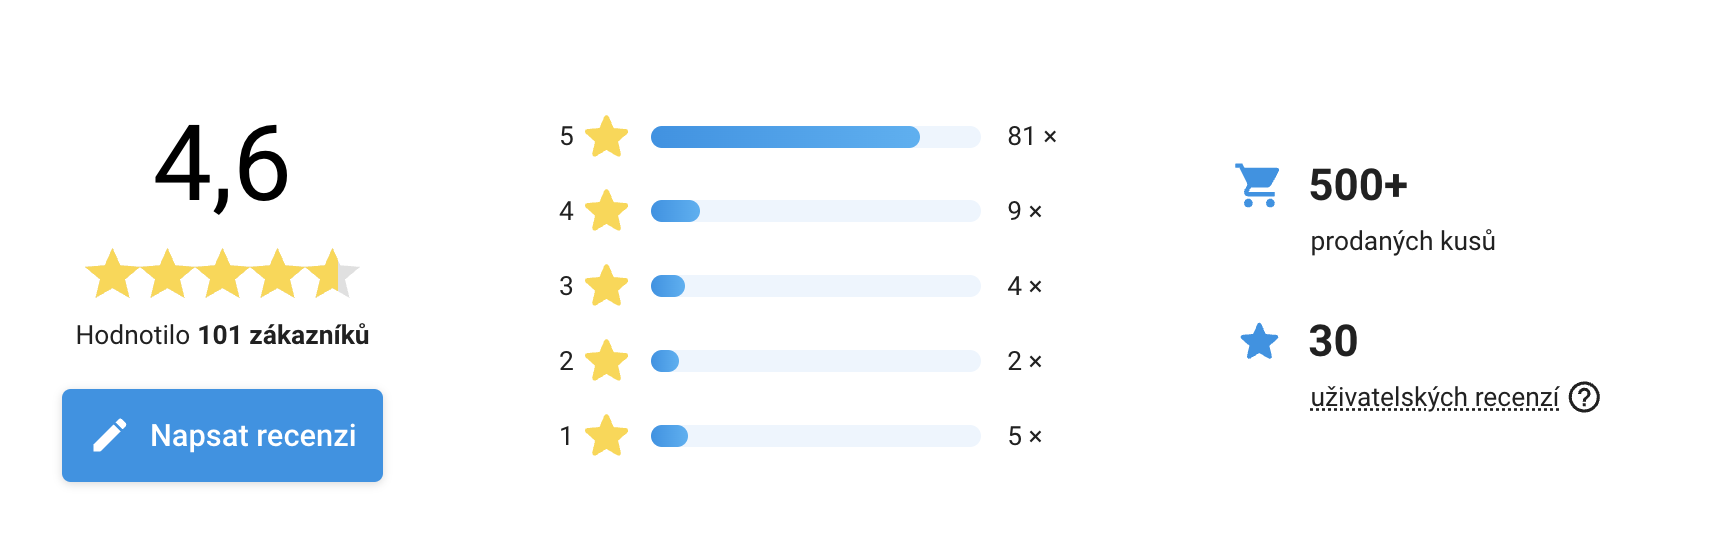
Task: Click the 81 × five-star count
Action: (x=1032, y=136)
